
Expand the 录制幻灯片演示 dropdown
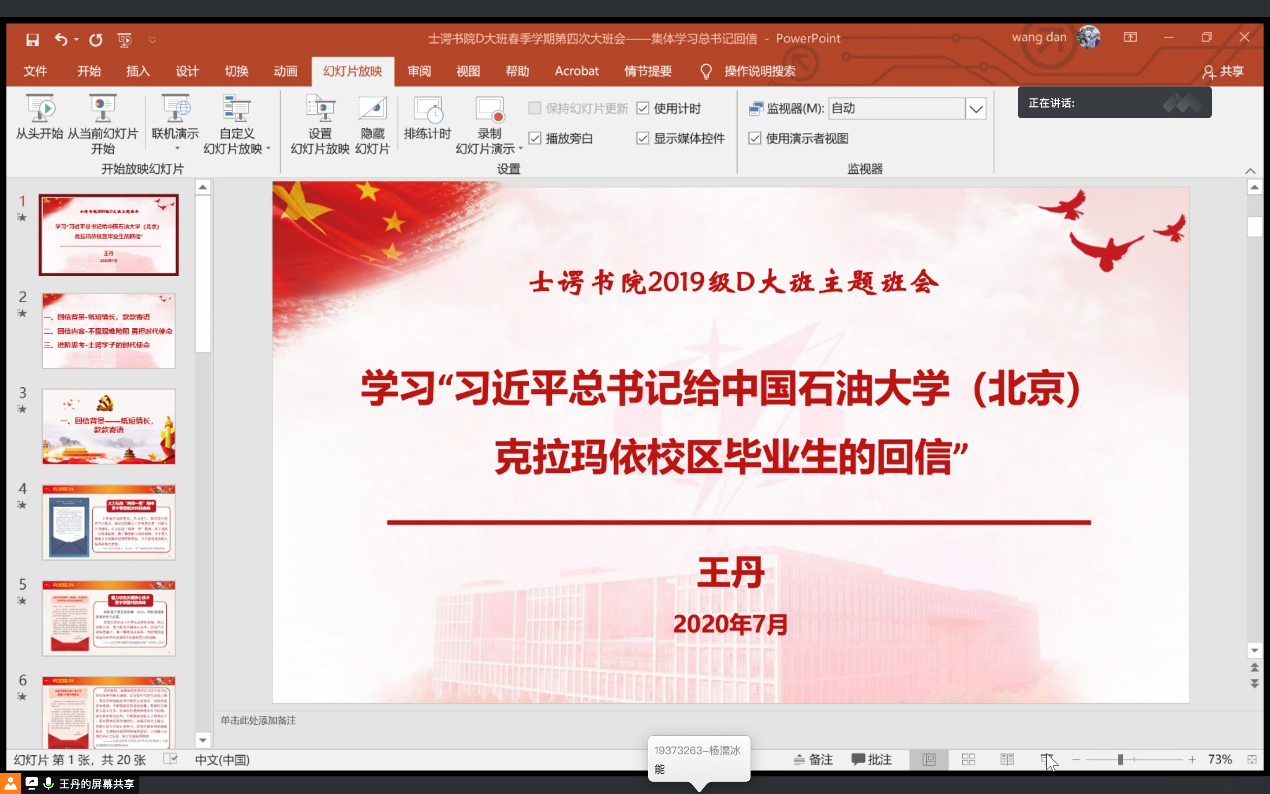click(489, 148)
